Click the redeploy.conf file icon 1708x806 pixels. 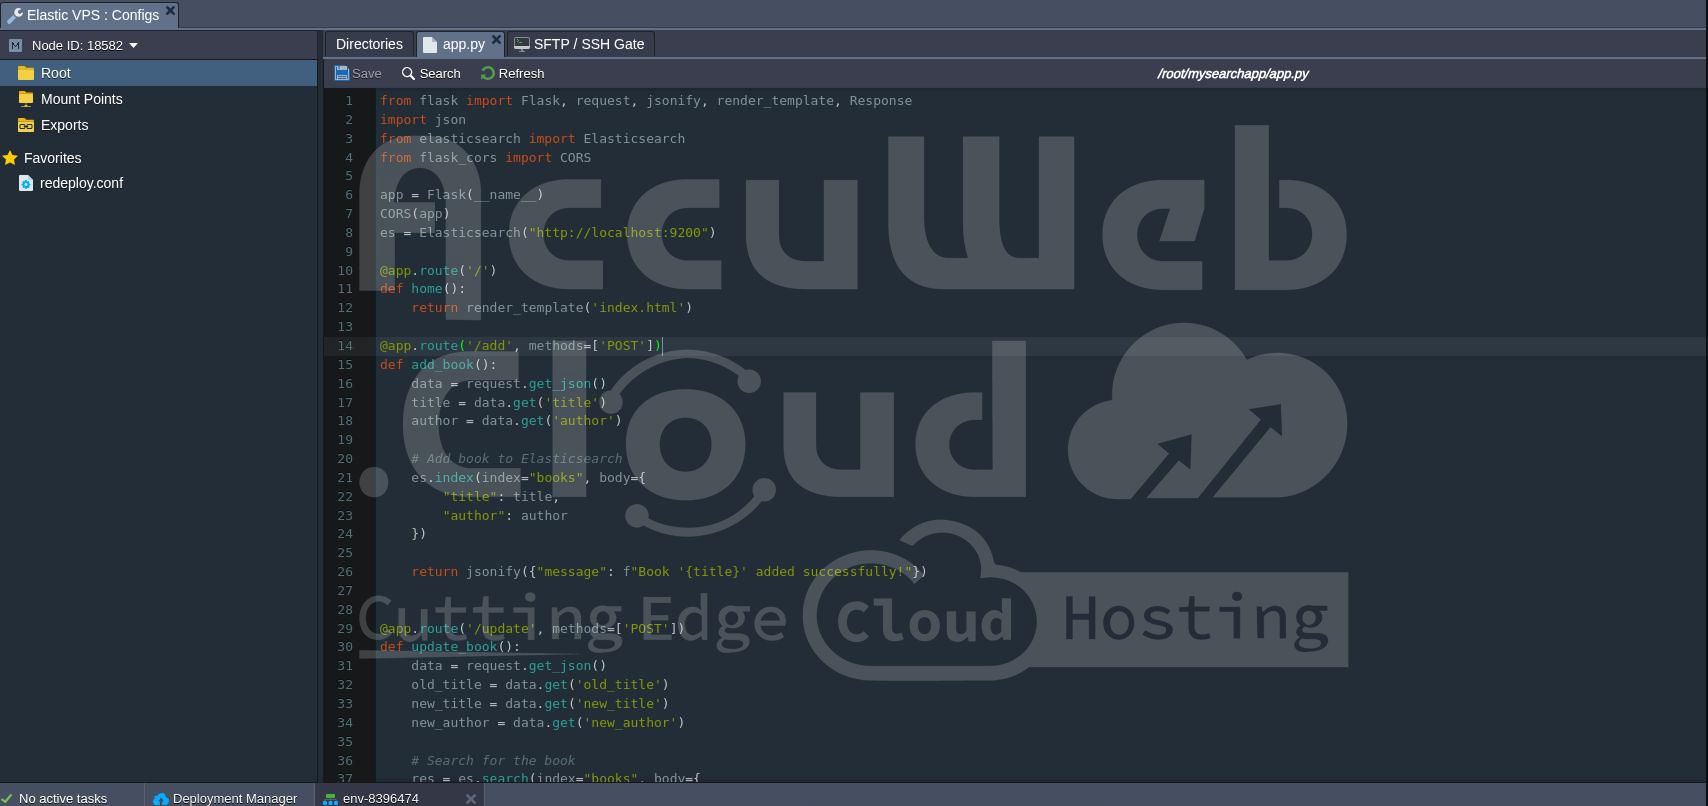coord(26,183)
